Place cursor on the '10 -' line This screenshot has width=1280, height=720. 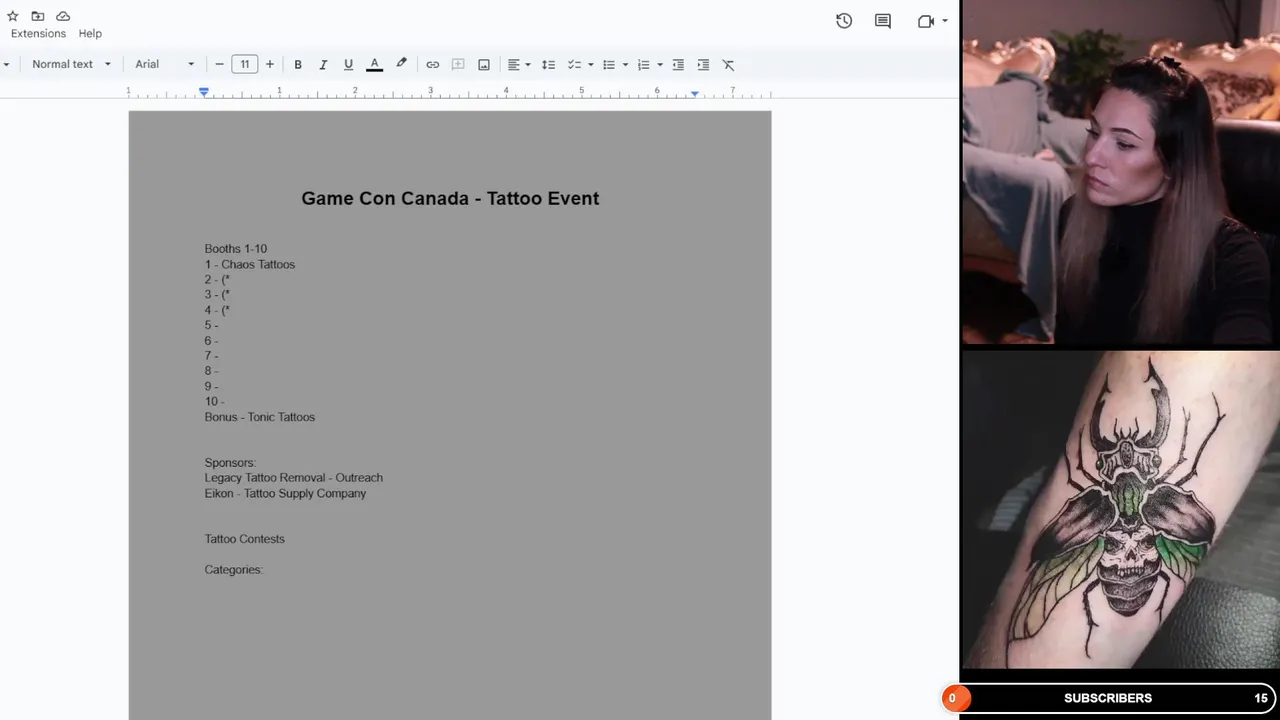pyautogui.click(x=214, y=401)
